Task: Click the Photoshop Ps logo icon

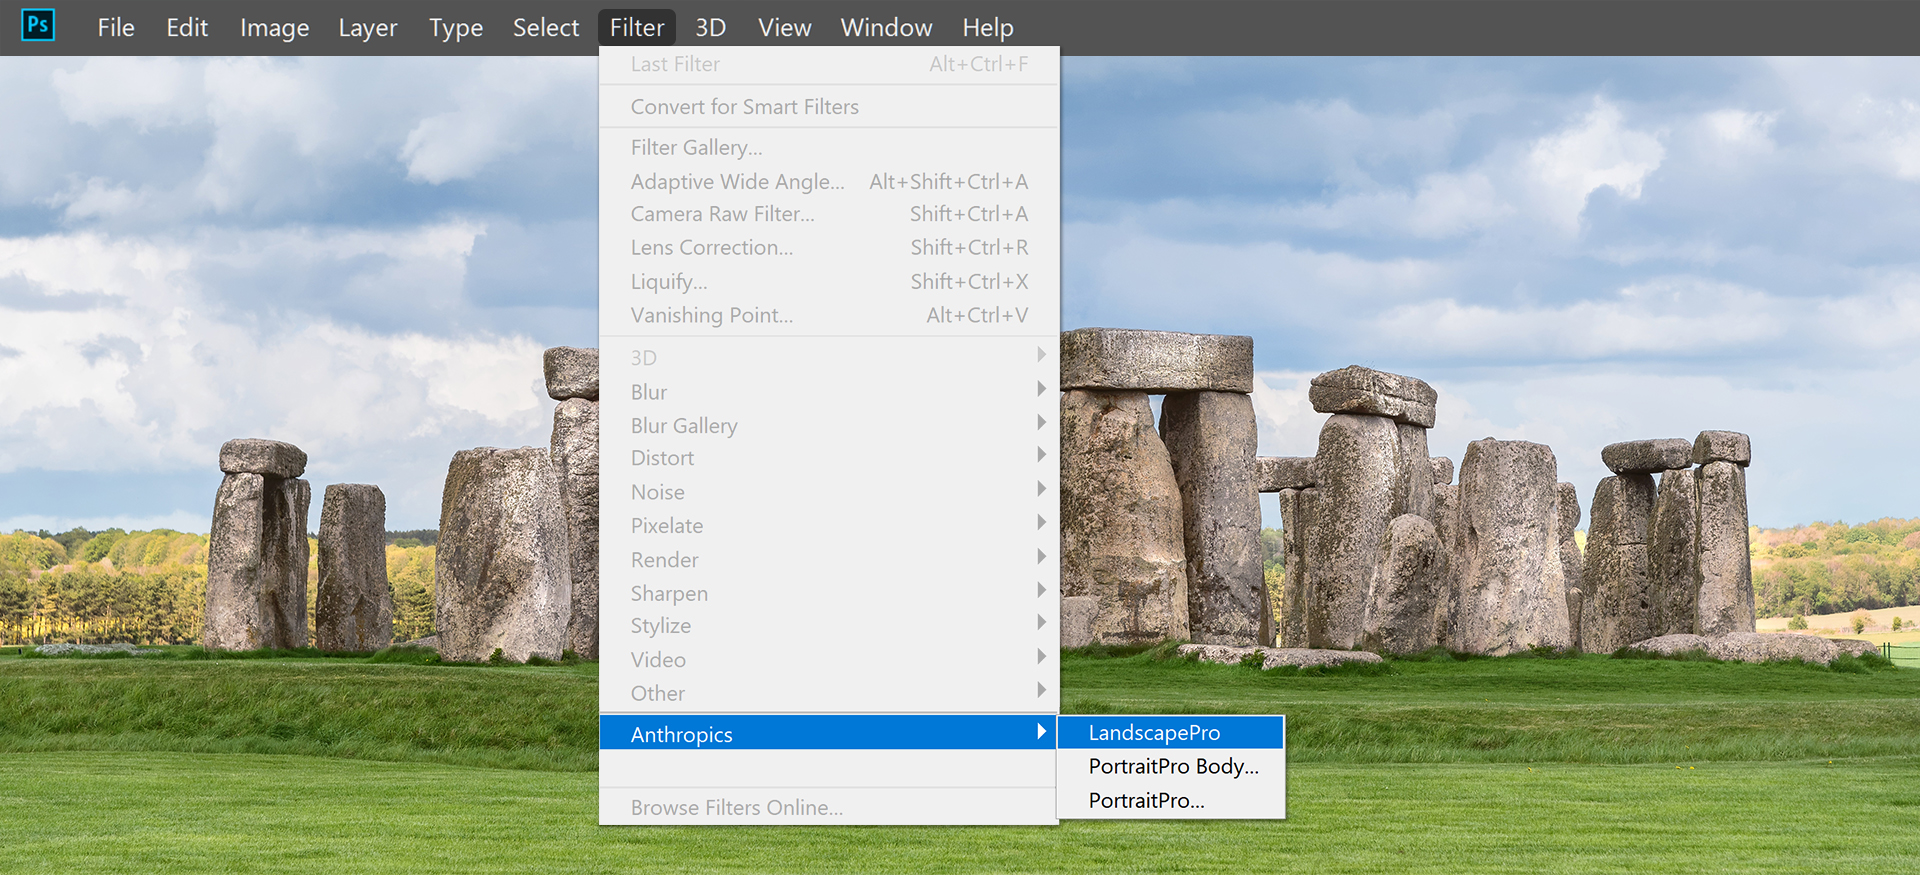Action: [38, 25]
